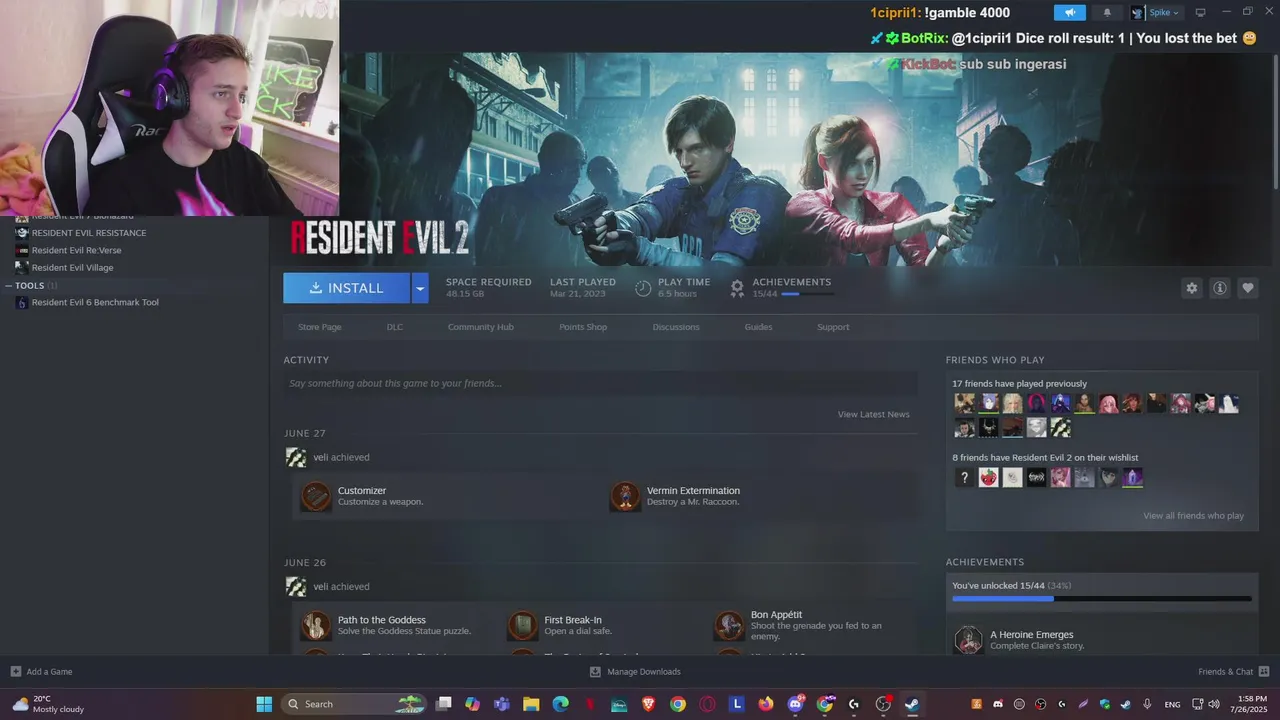Click veli's avatar under June 27
Viewport: 1280px width, 720px height.
[x=296, y=457]
